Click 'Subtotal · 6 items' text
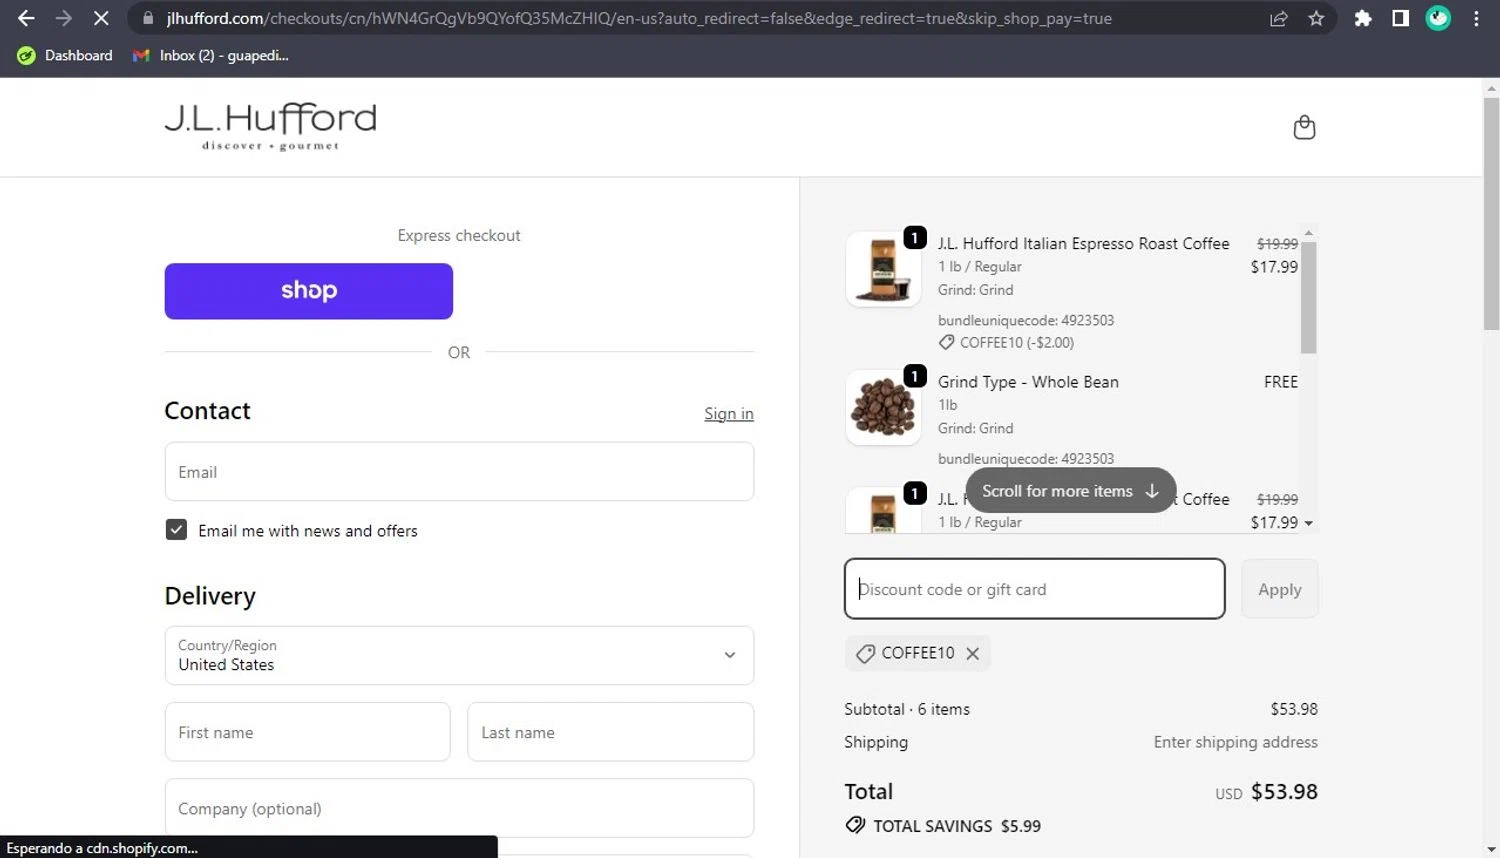1500x858 pixels. [x=907, y=709]
